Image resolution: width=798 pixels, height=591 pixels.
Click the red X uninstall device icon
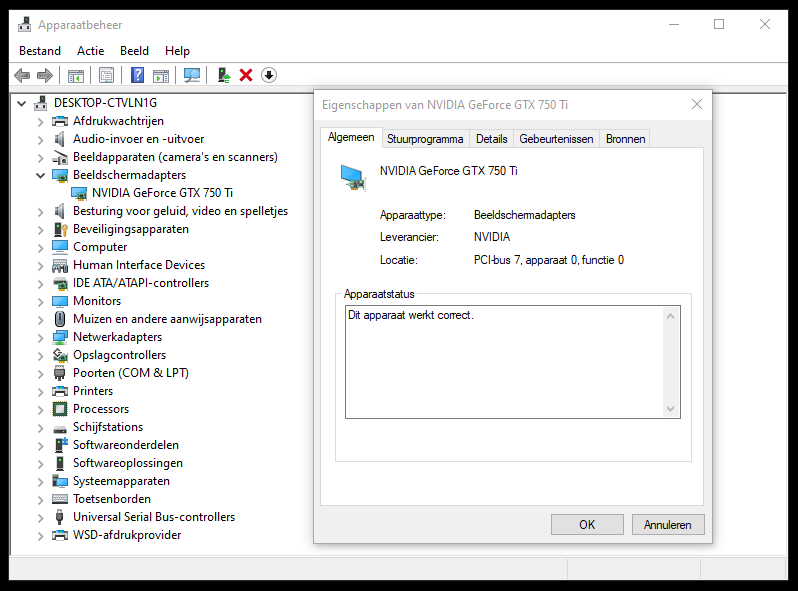pos(246,75)
